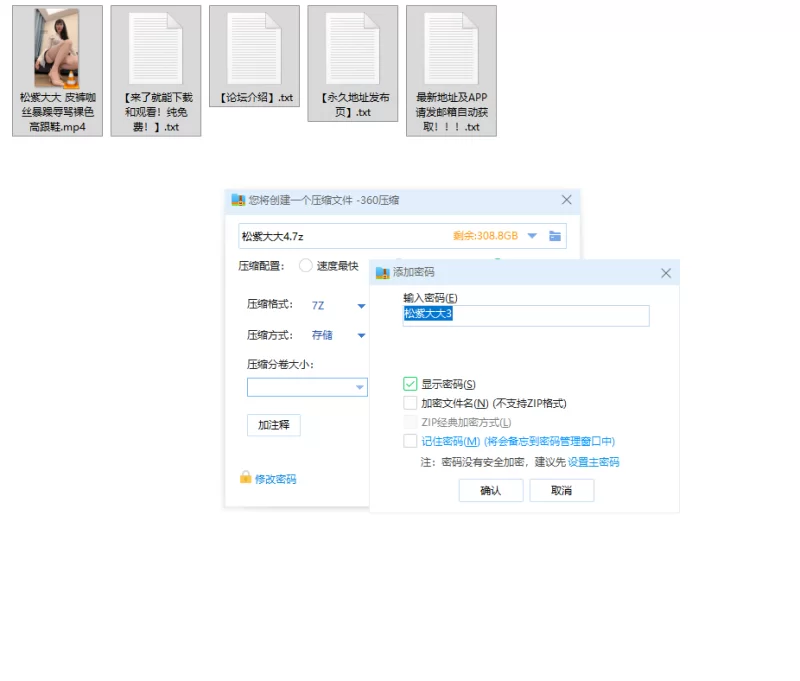Select the 【来了就能下载和观看】txt file
The width and height of the screenshot is (800, 681).
[x=156, y=71]
